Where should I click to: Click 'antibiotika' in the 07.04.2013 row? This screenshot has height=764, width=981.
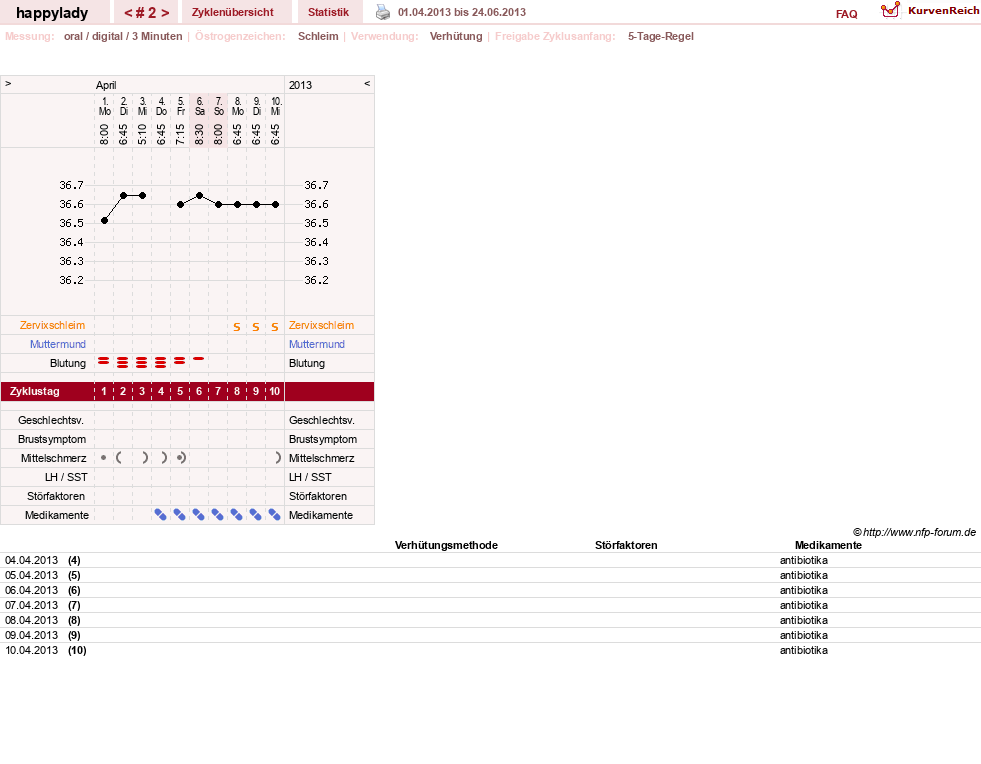804,605
